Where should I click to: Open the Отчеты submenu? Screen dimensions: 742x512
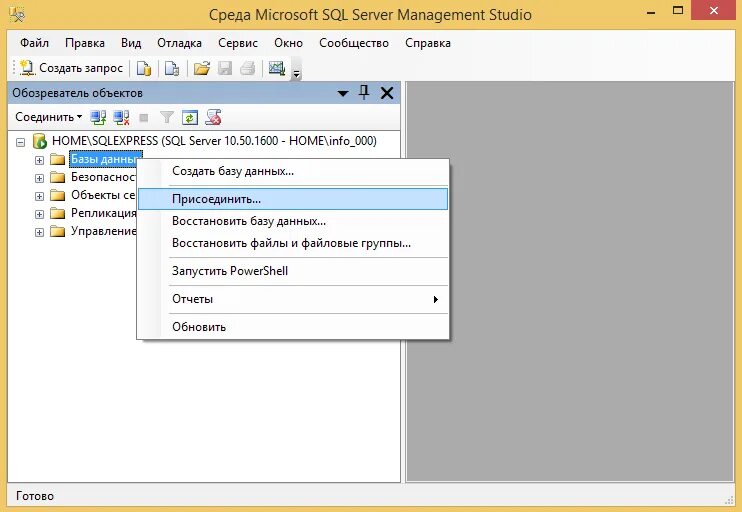(293, 299)
